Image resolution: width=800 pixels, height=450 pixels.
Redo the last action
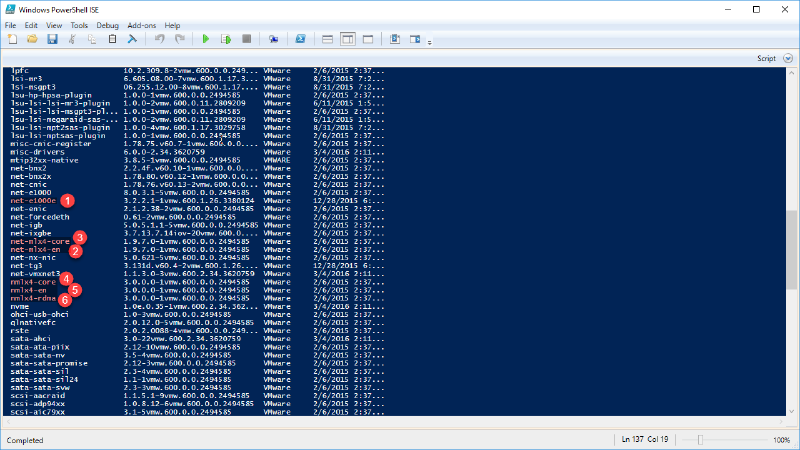pyautogui.click(x=180, y=39)
